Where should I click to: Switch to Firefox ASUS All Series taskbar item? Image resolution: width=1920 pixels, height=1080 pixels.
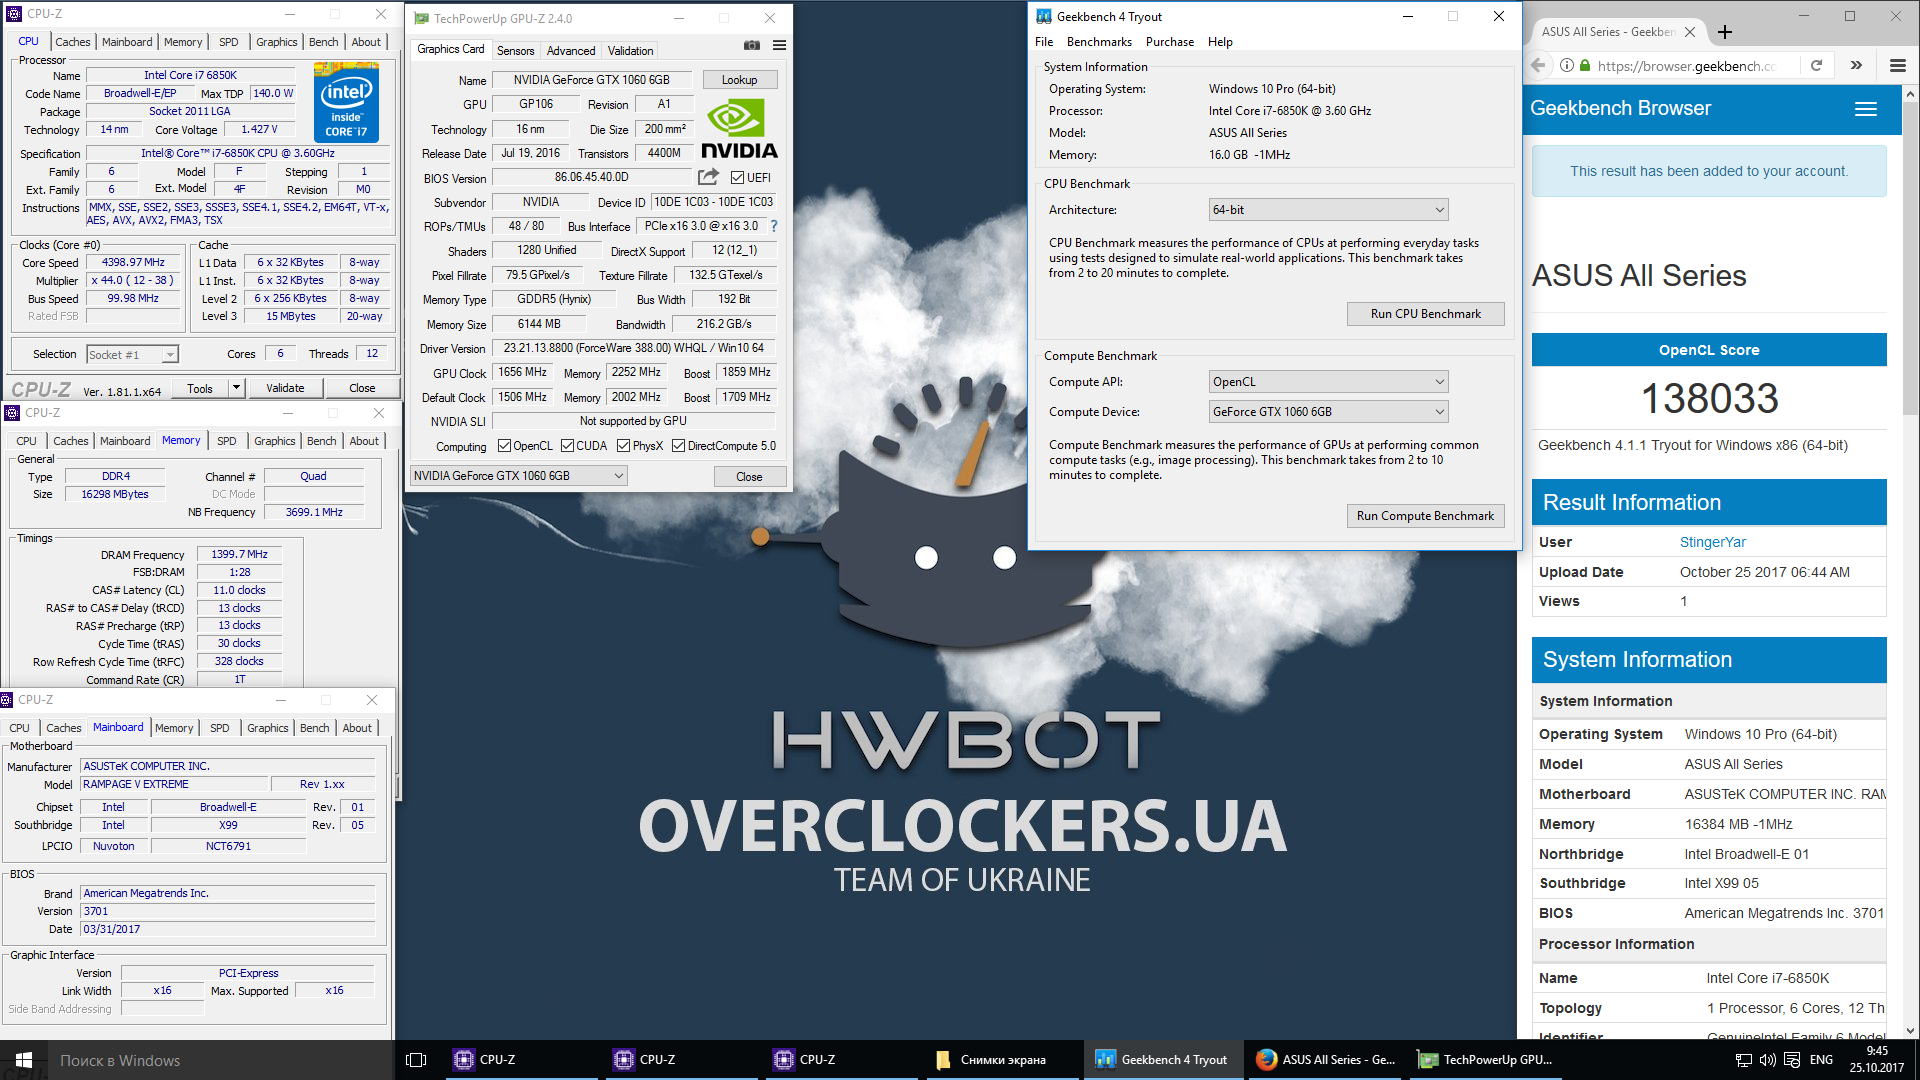tap(1325, 1060)
